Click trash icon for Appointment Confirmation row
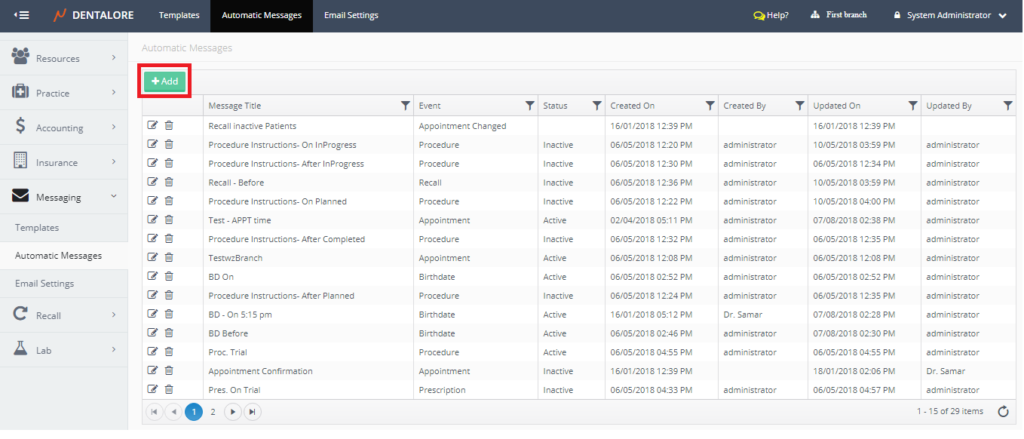1024x439 pixels. coord(169,370)
